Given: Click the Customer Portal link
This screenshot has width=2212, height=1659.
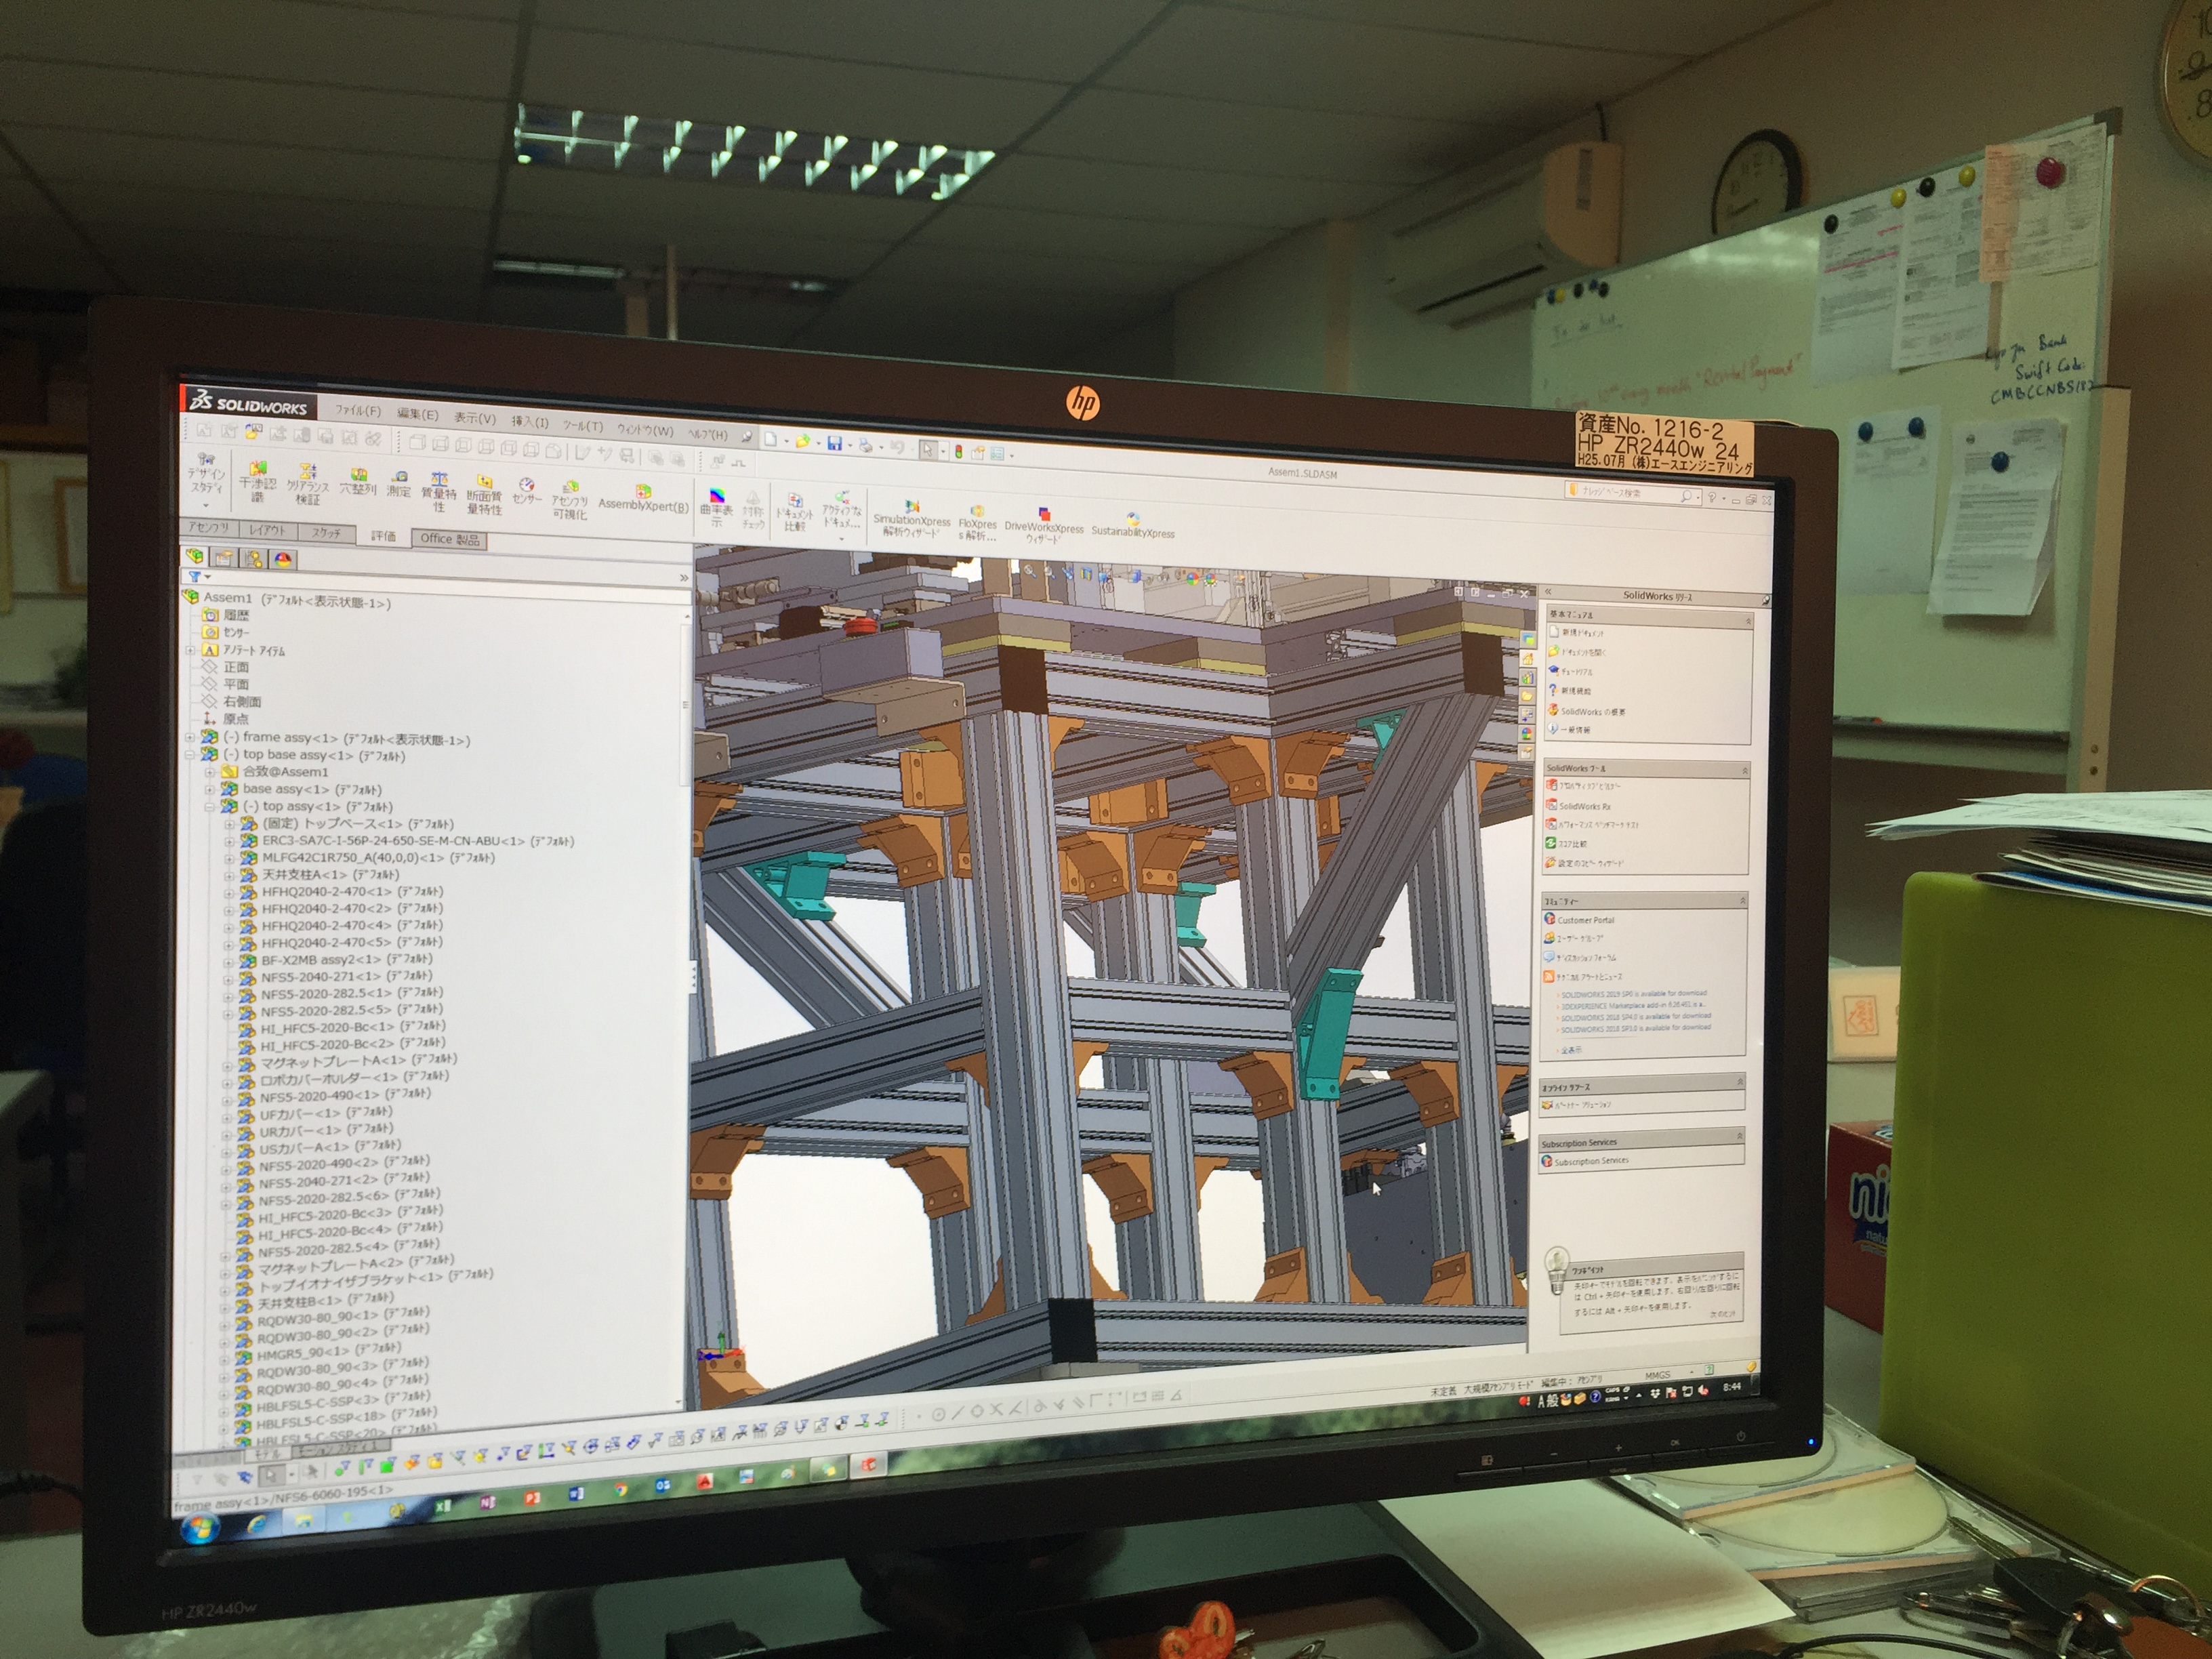Looking at the screenshot, I should 1586,920.
